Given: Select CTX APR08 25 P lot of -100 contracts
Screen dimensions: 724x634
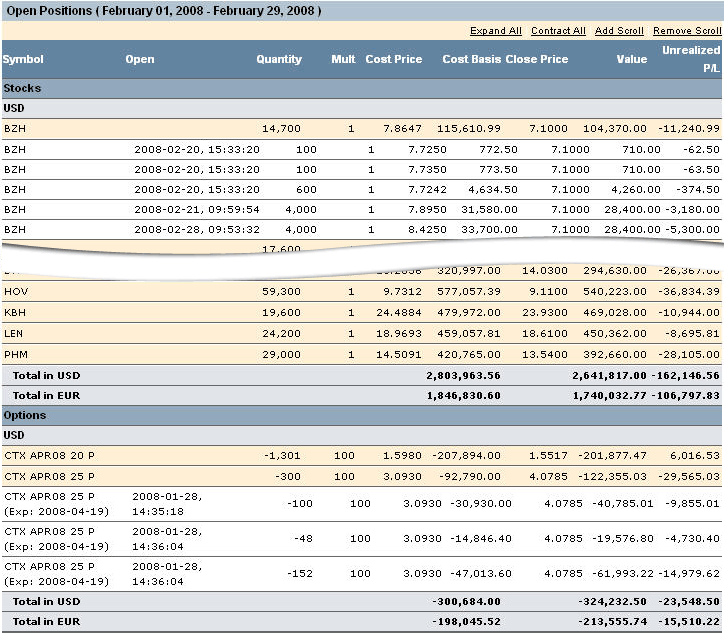Looking at the screenshot, I should (362, 504).
